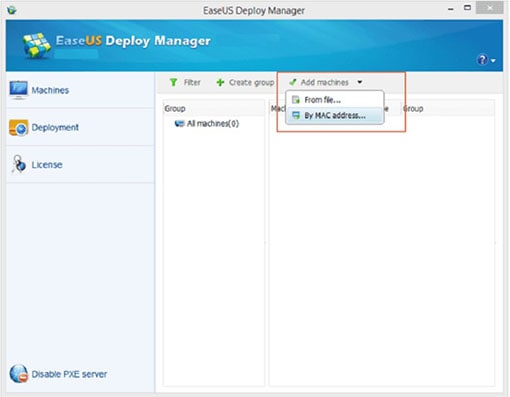Minimize the EaseUS Deploy Manager window
This screenshot has height=397, width=510.
(451, 9)
